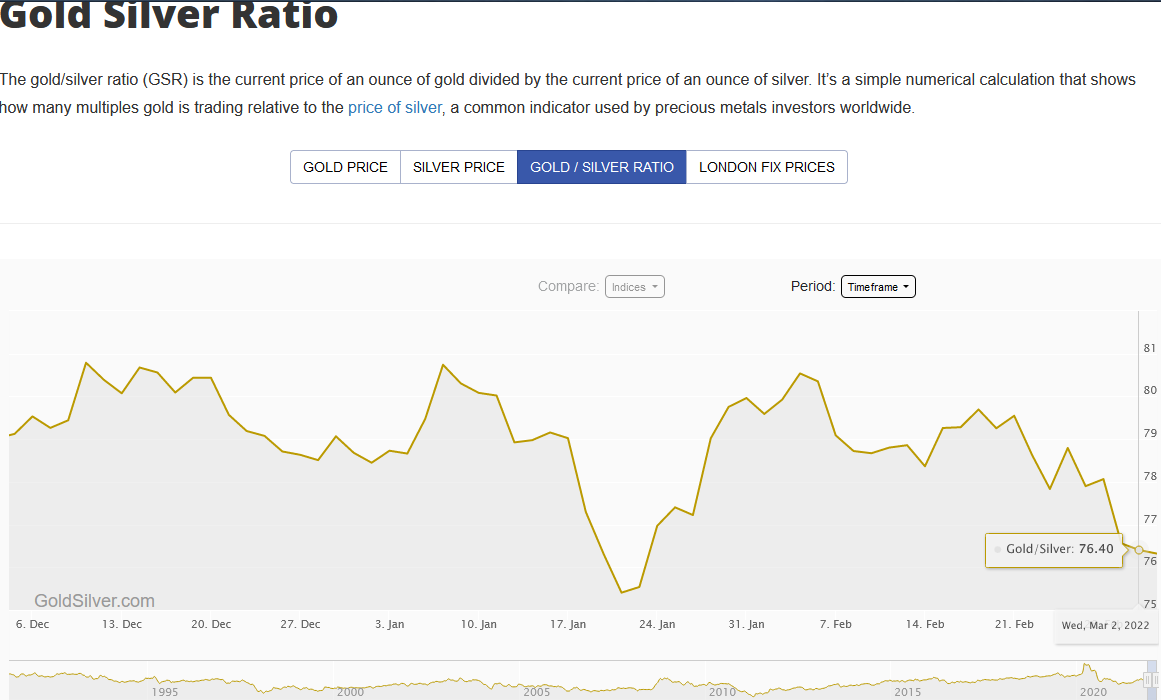Select the GOLD / SILVER RATIO tab

(602, 167)
